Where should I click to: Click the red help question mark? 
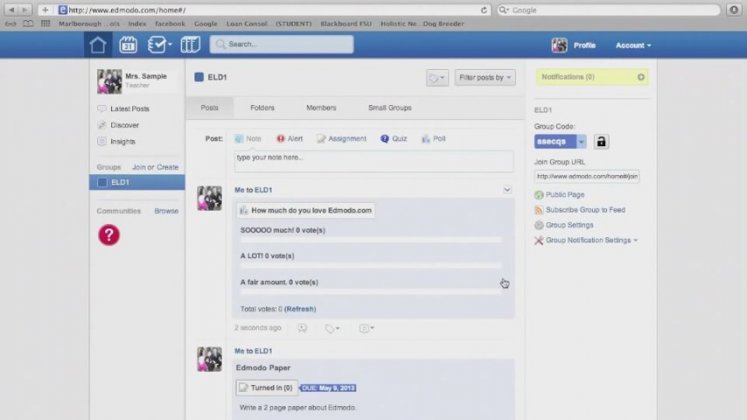[109, 235]
